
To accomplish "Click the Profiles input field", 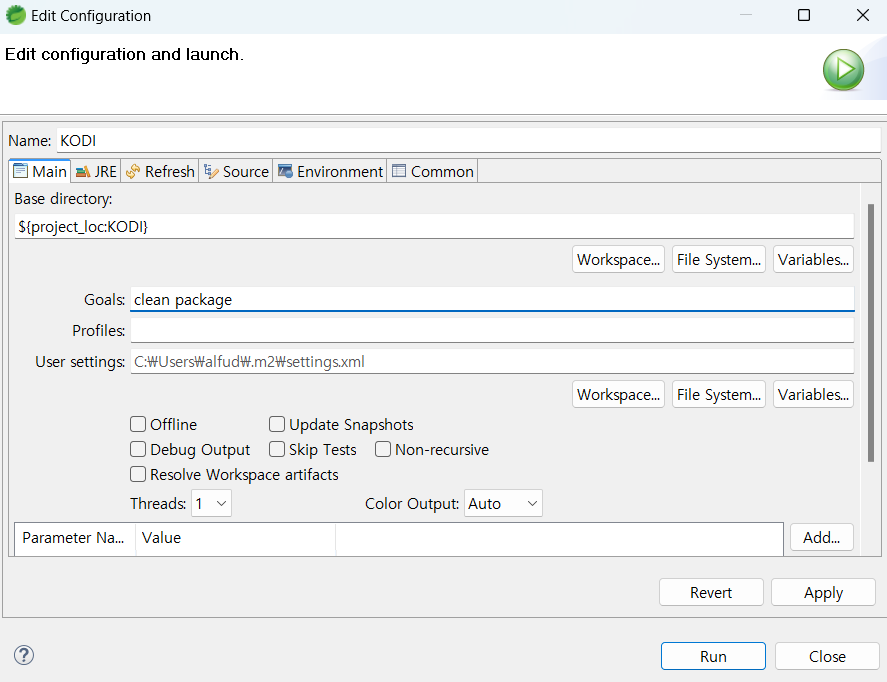I will [x=492, y=330].
